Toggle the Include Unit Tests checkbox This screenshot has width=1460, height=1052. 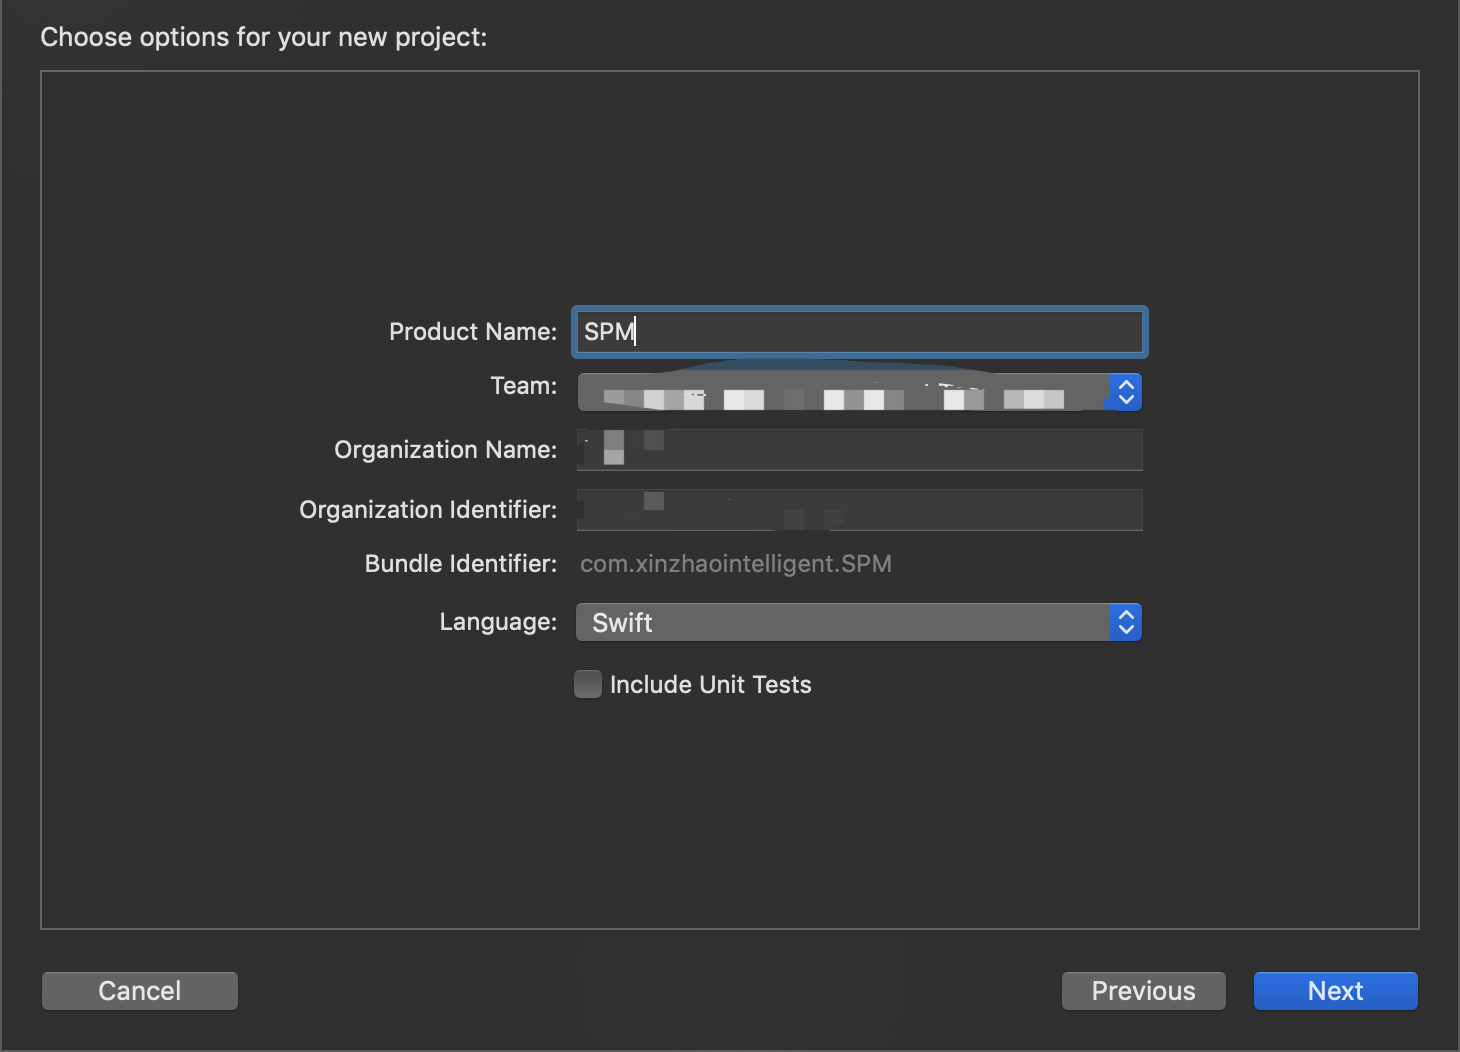[587, 684]
